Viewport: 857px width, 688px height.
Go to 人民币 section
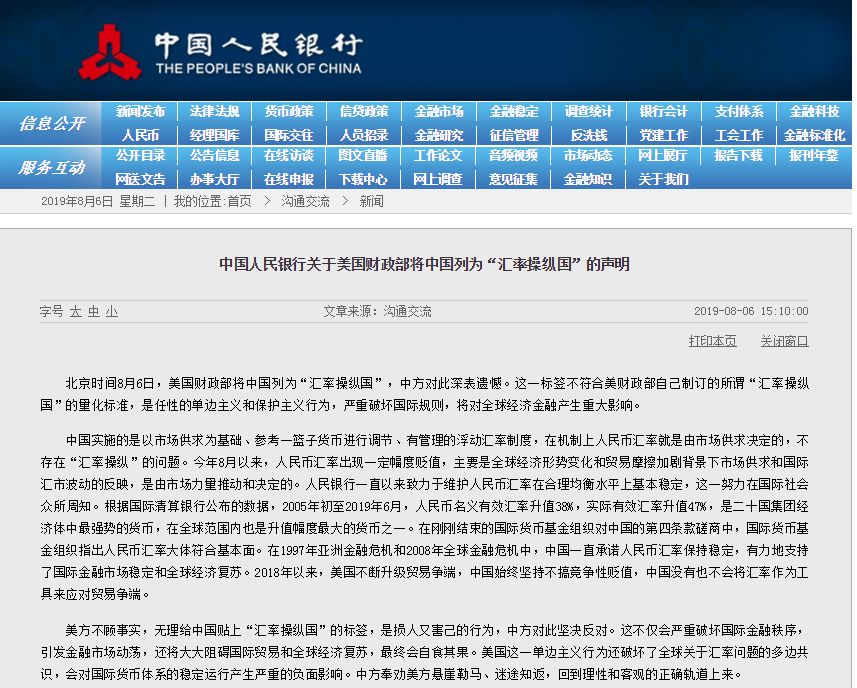(140, 135)
